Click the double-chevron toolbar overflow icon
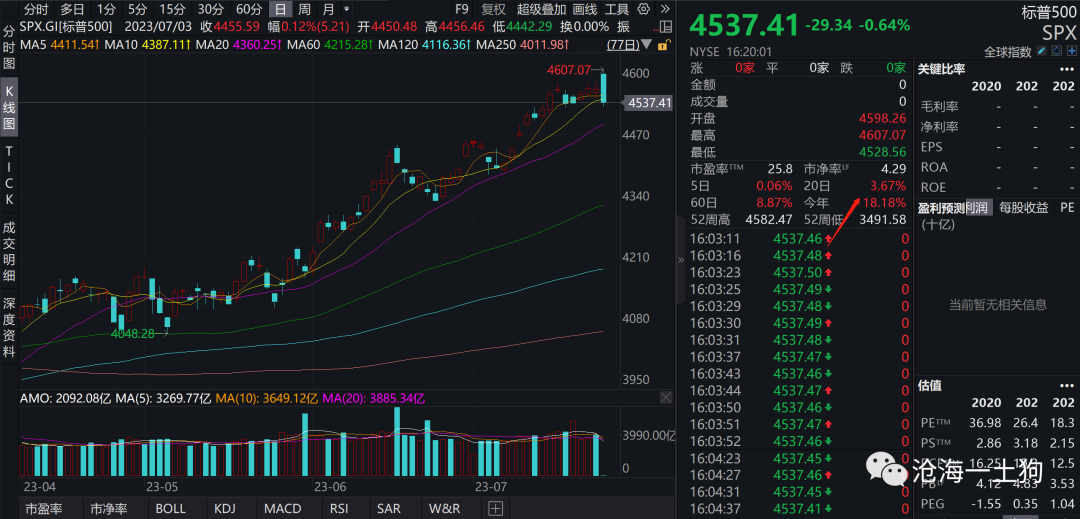Screen dimensions: 1080x519 (663, 10)
